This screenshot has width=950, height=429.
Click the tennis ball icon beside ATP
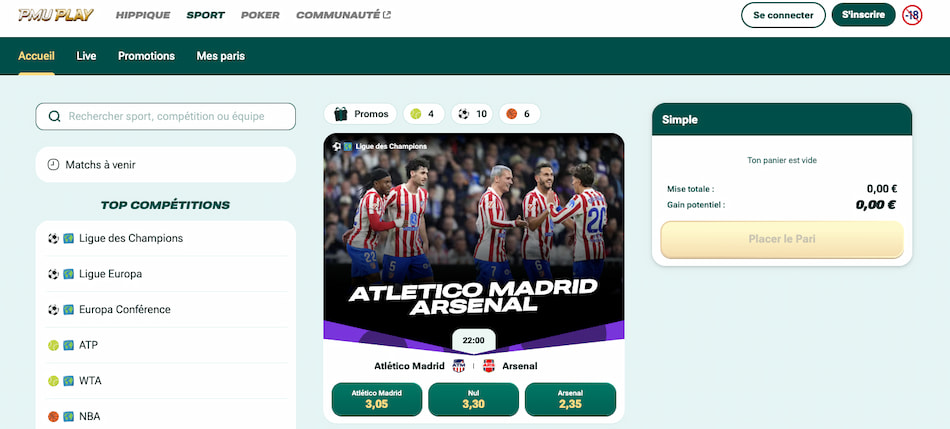(x=53, y=345)
